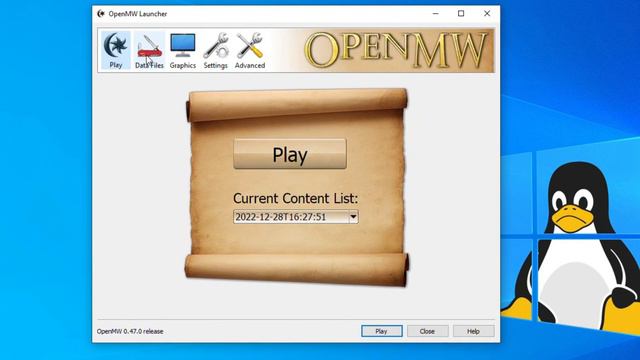Minimize the OpenMW Launcher window
The image size is (640, 360).
point(436,13)
